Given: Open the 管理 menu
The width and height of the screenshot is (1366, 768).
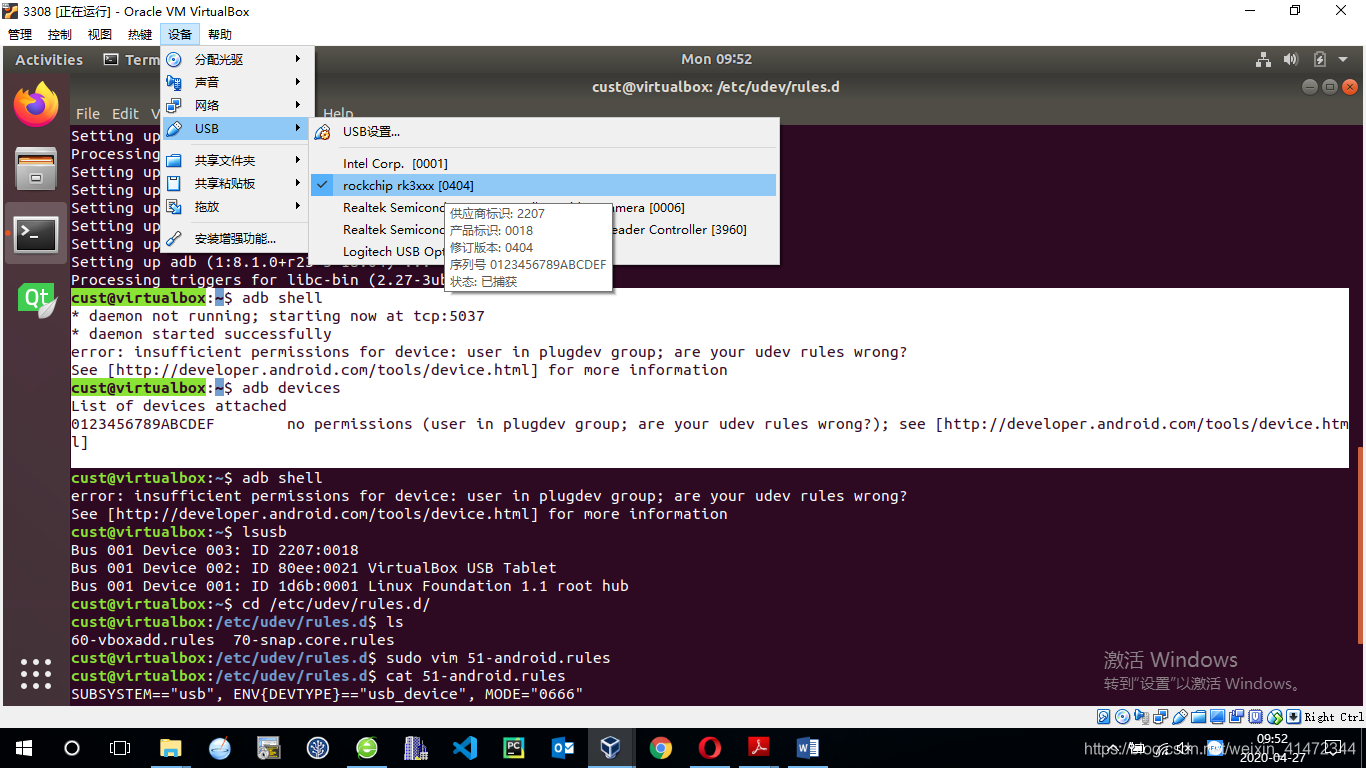Looking at the screenshot, I should pos(20,35).
